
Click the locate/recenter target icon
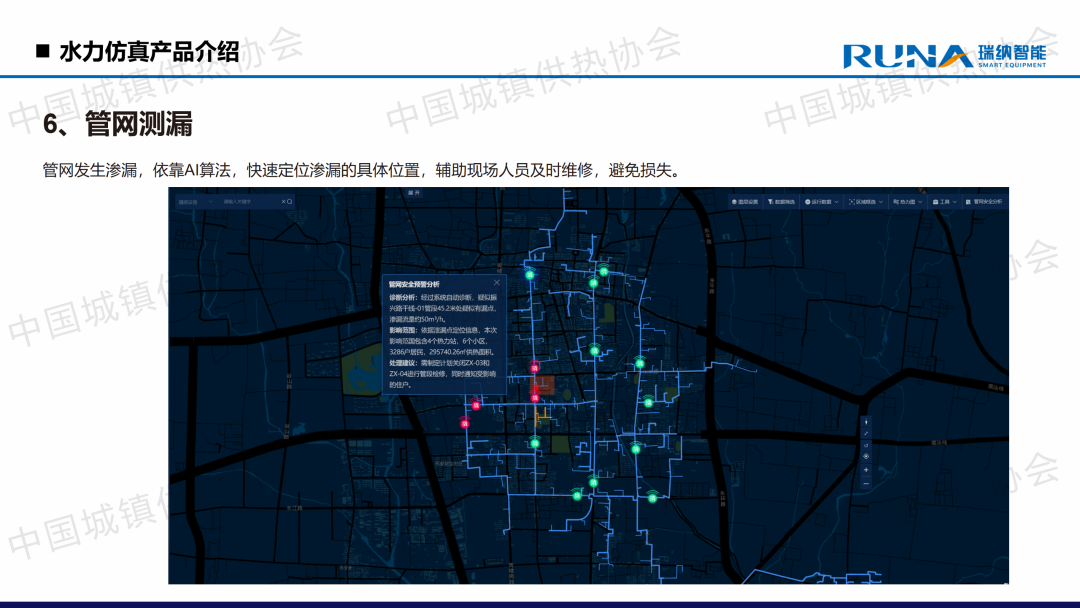tap(866, 458)
